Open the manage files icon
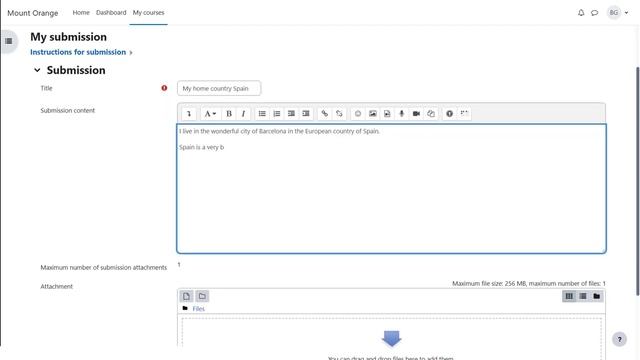 click(x=431, y=113)
